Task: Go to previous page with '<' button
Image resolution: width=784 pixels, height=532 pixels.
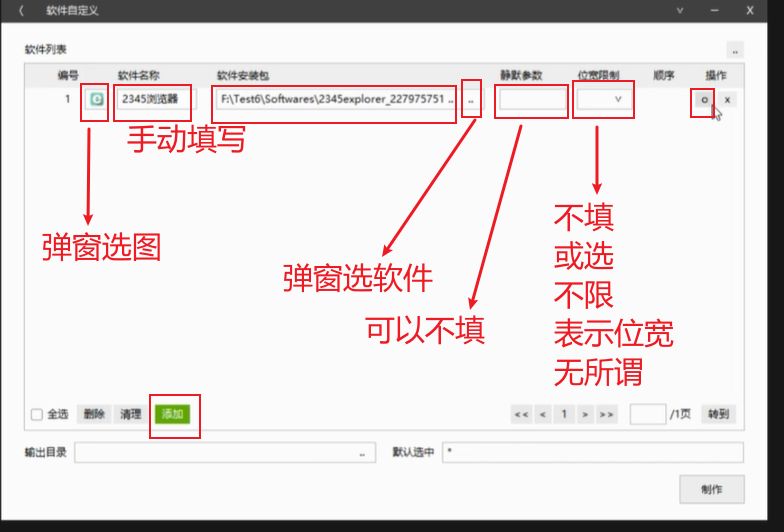Action: [542, 414]
